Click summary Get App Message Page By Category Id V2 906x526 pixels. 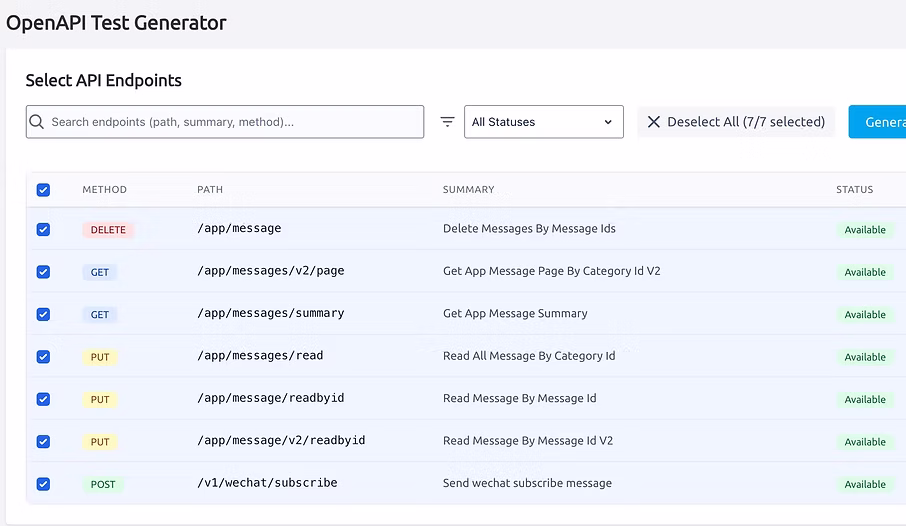pos(552,271)
